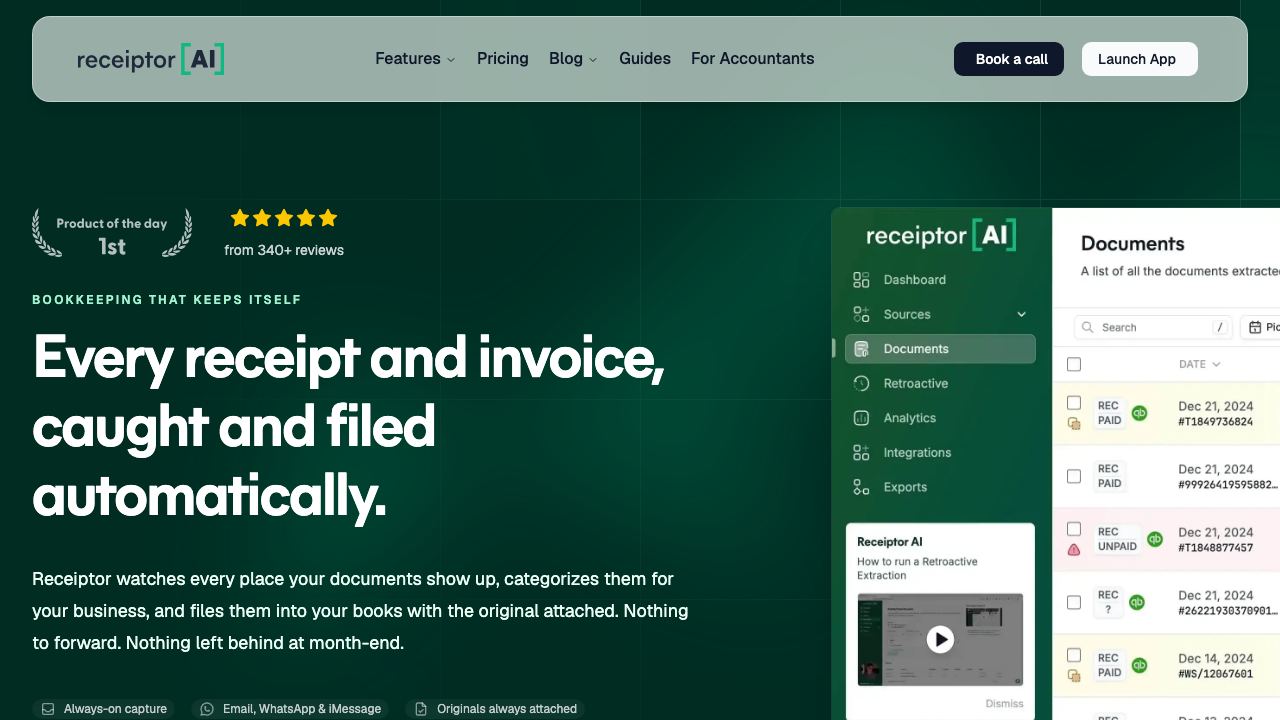Click the REC PAID badge for #WS/12067601
Image resolution: width=1280 pixels, height=720 pixels.
tap(1109, 665)
